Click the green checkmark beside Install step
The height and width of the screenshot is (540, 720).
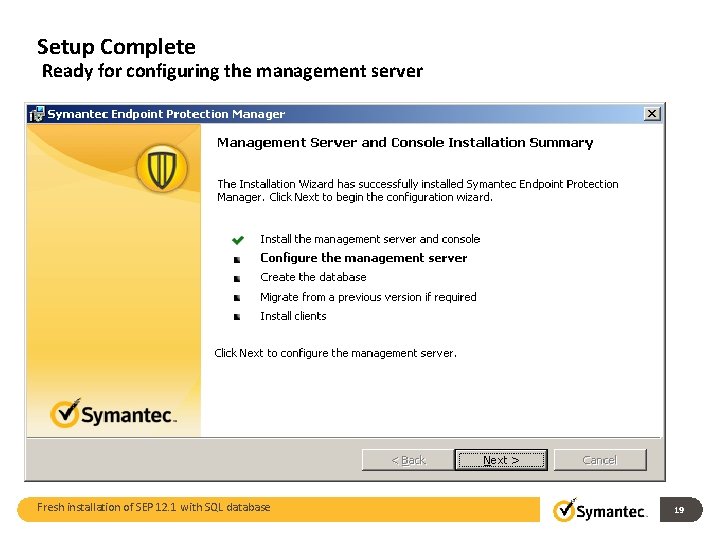[x=238, y=240]
